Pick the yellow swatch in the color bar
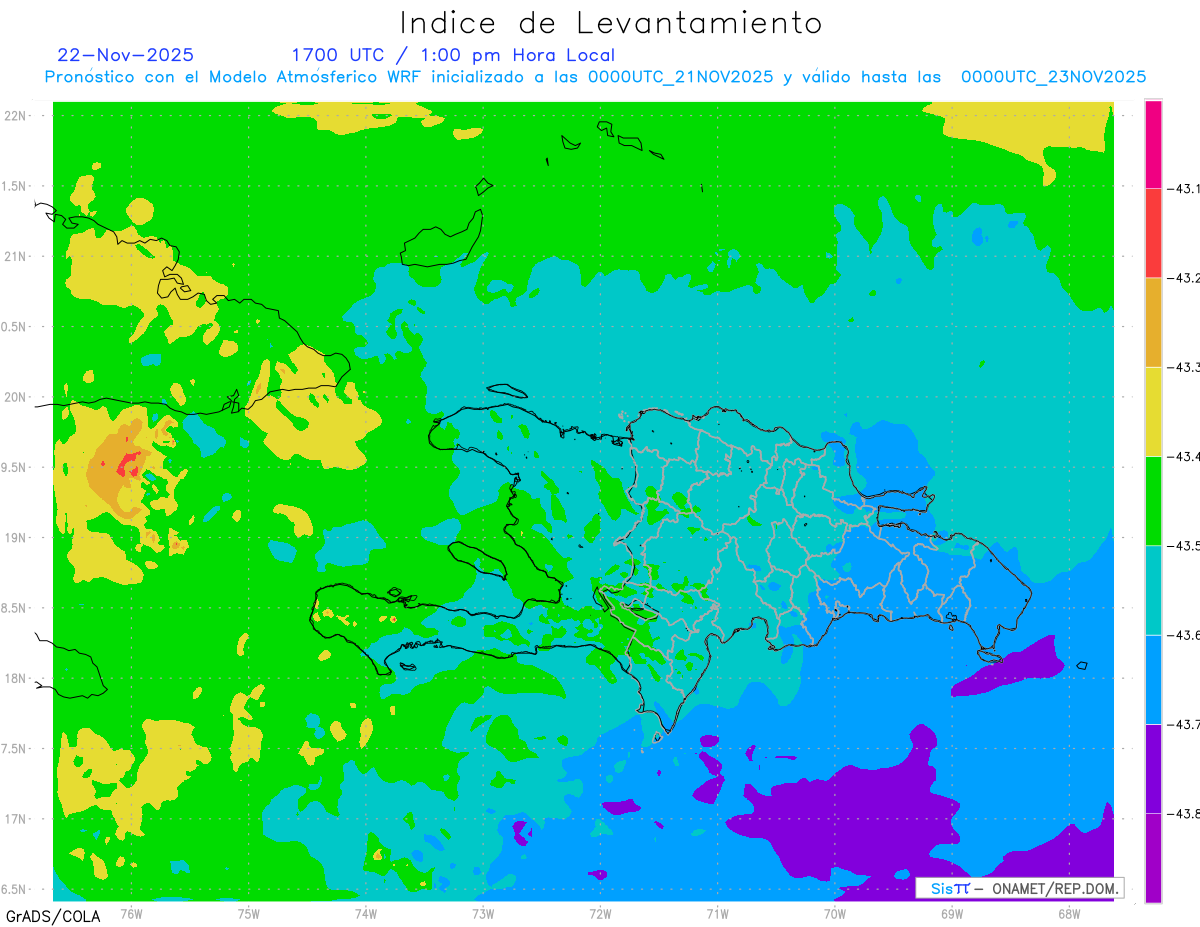1200x927 pixels. tap(1153, 411)
